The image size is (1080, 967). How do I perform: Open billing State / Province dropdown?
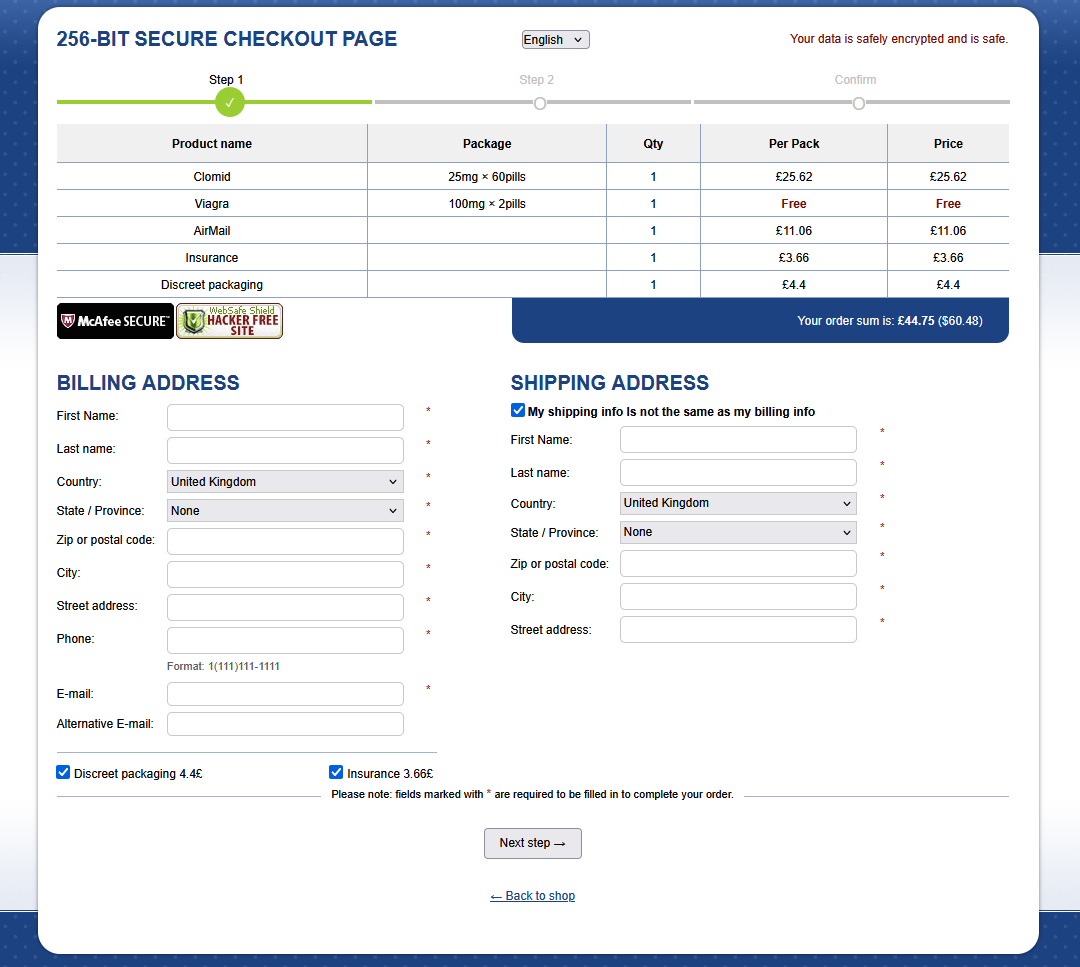point(285,510)
